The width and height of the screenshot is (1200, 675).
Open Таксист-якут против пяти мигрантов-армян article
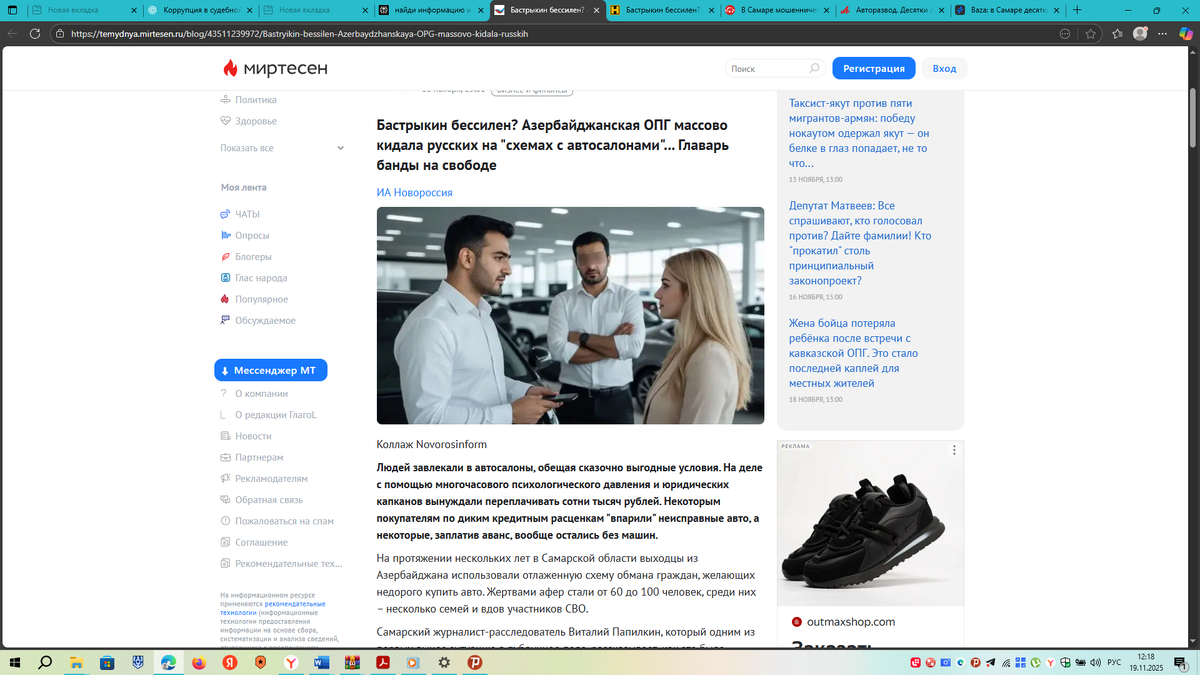[x=859, y=133]
